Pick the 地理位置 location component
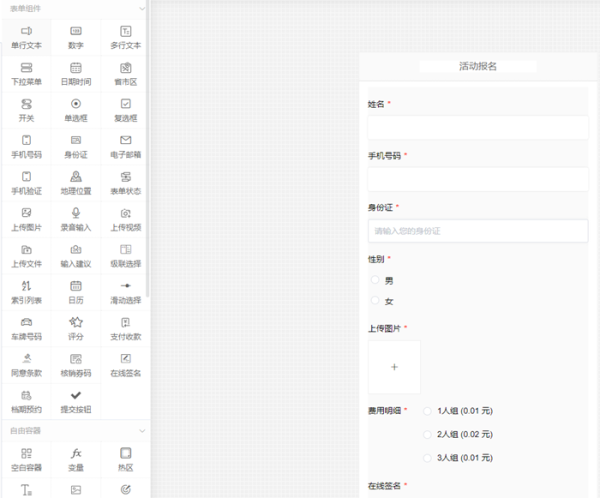This screenshot has height=498, width=600. [76, 183]
